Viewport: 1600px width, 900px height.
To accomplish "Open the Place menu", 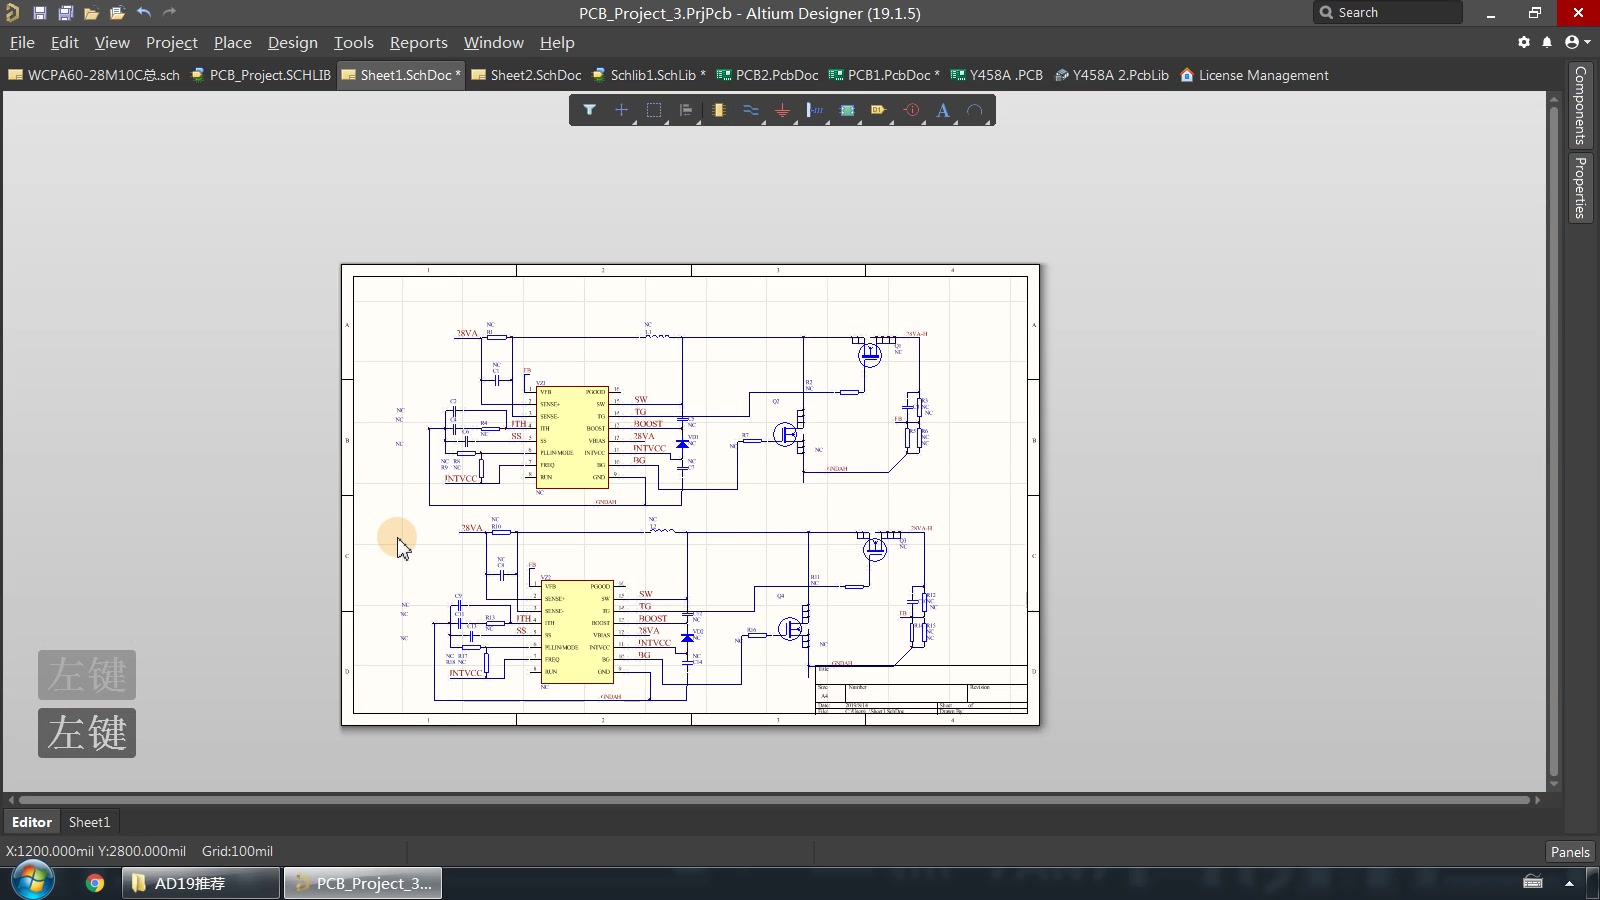I will [232, 42].
